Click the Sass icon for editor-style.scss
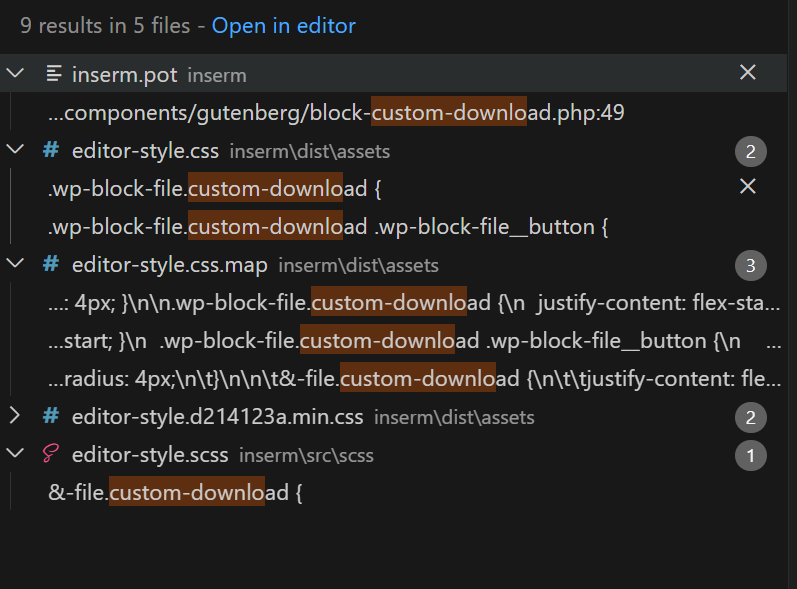The width and height of the screenshot is (797, 589). 51,455
